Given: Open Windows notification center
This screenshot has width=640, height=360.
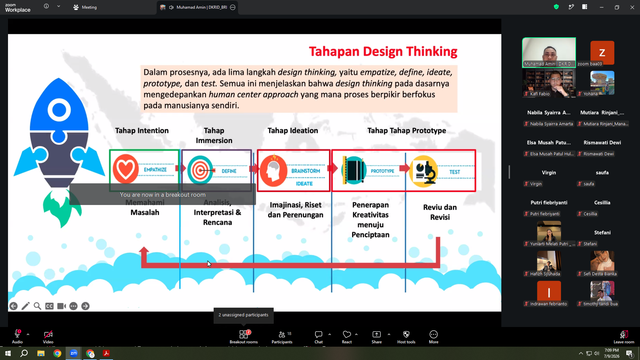Looking at the screenshot, I should pos(630,353).
